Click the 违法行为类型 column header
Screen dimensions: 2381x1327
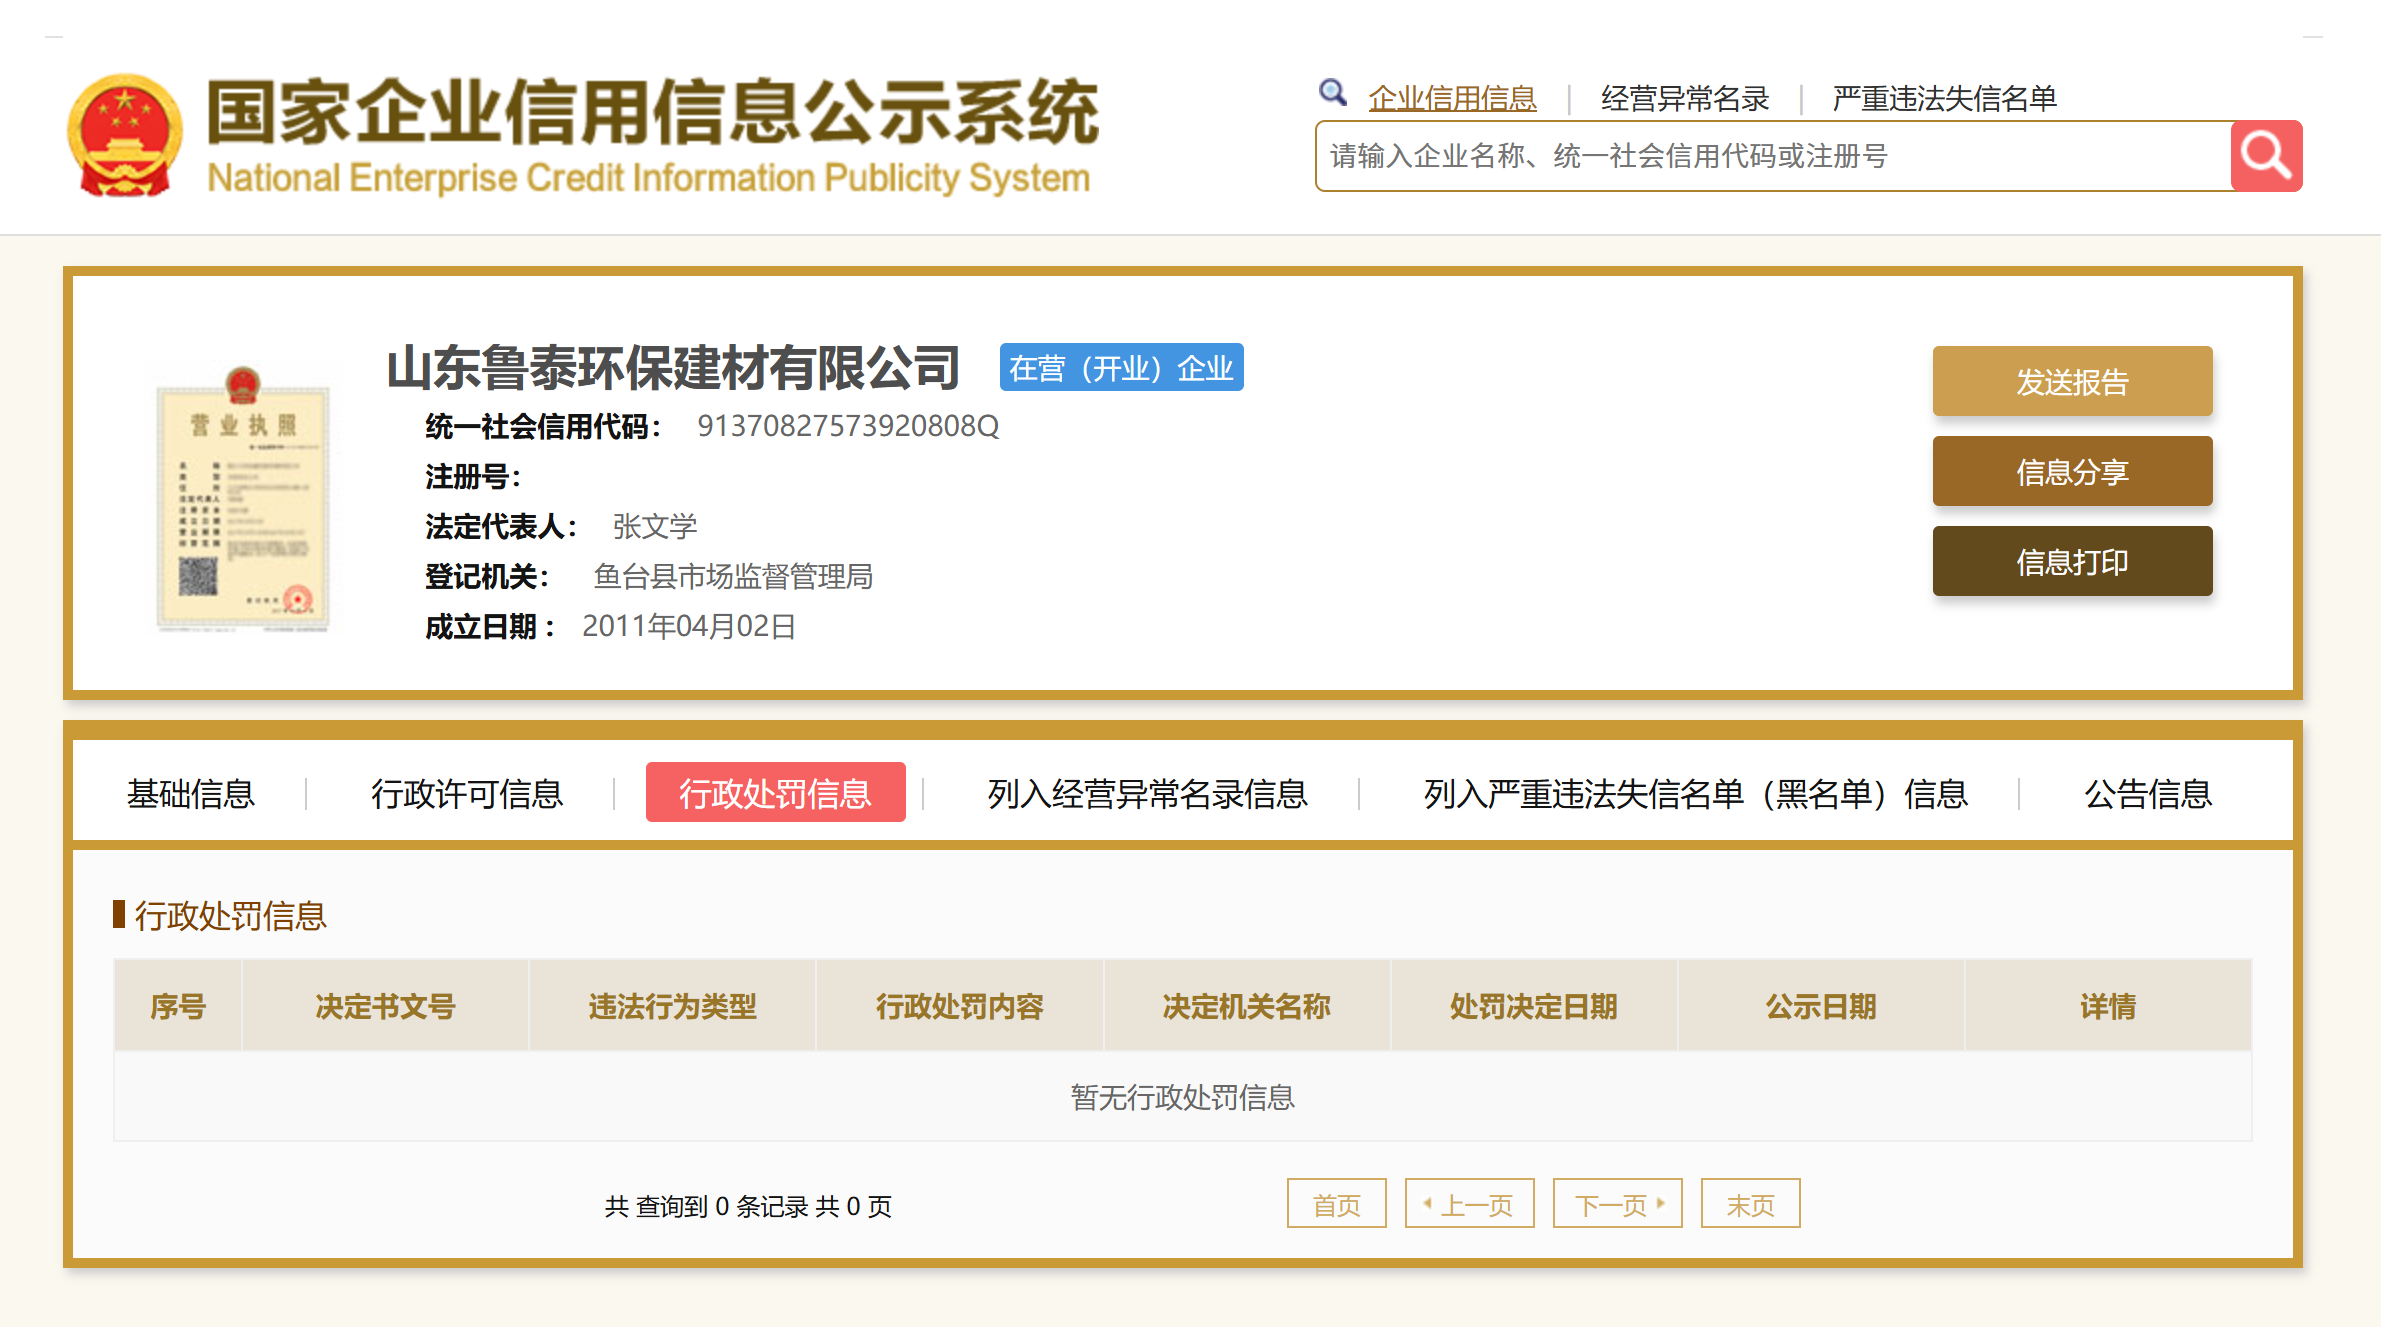coord(672,1006)
